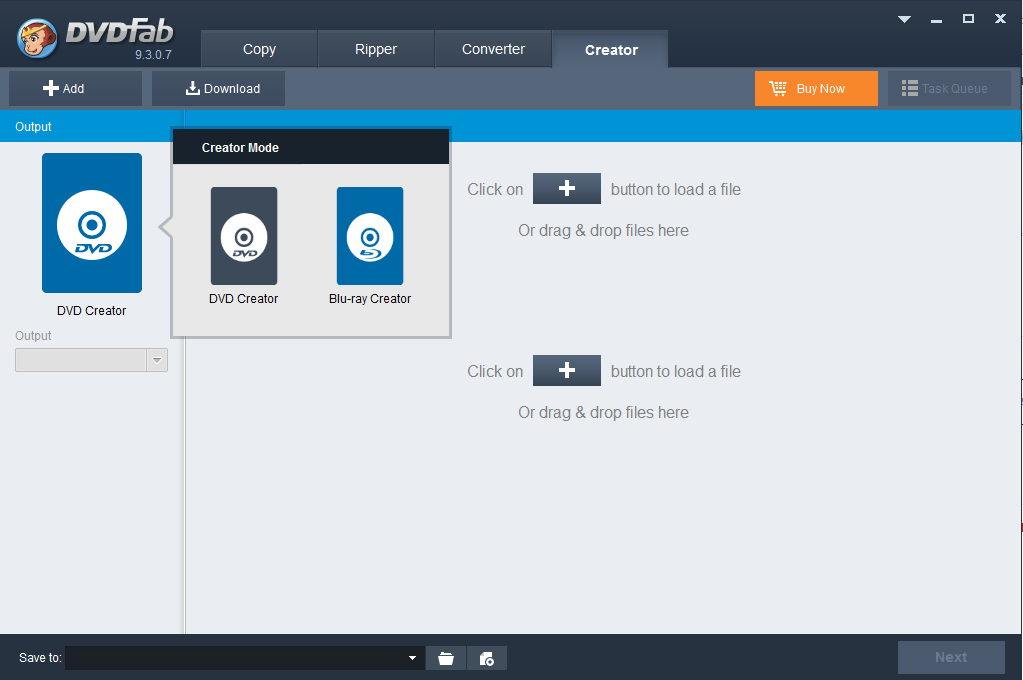
Task: Click the 'DVD Creator' label under the sidebar thumbnail
Action: [x=91, y=311]
